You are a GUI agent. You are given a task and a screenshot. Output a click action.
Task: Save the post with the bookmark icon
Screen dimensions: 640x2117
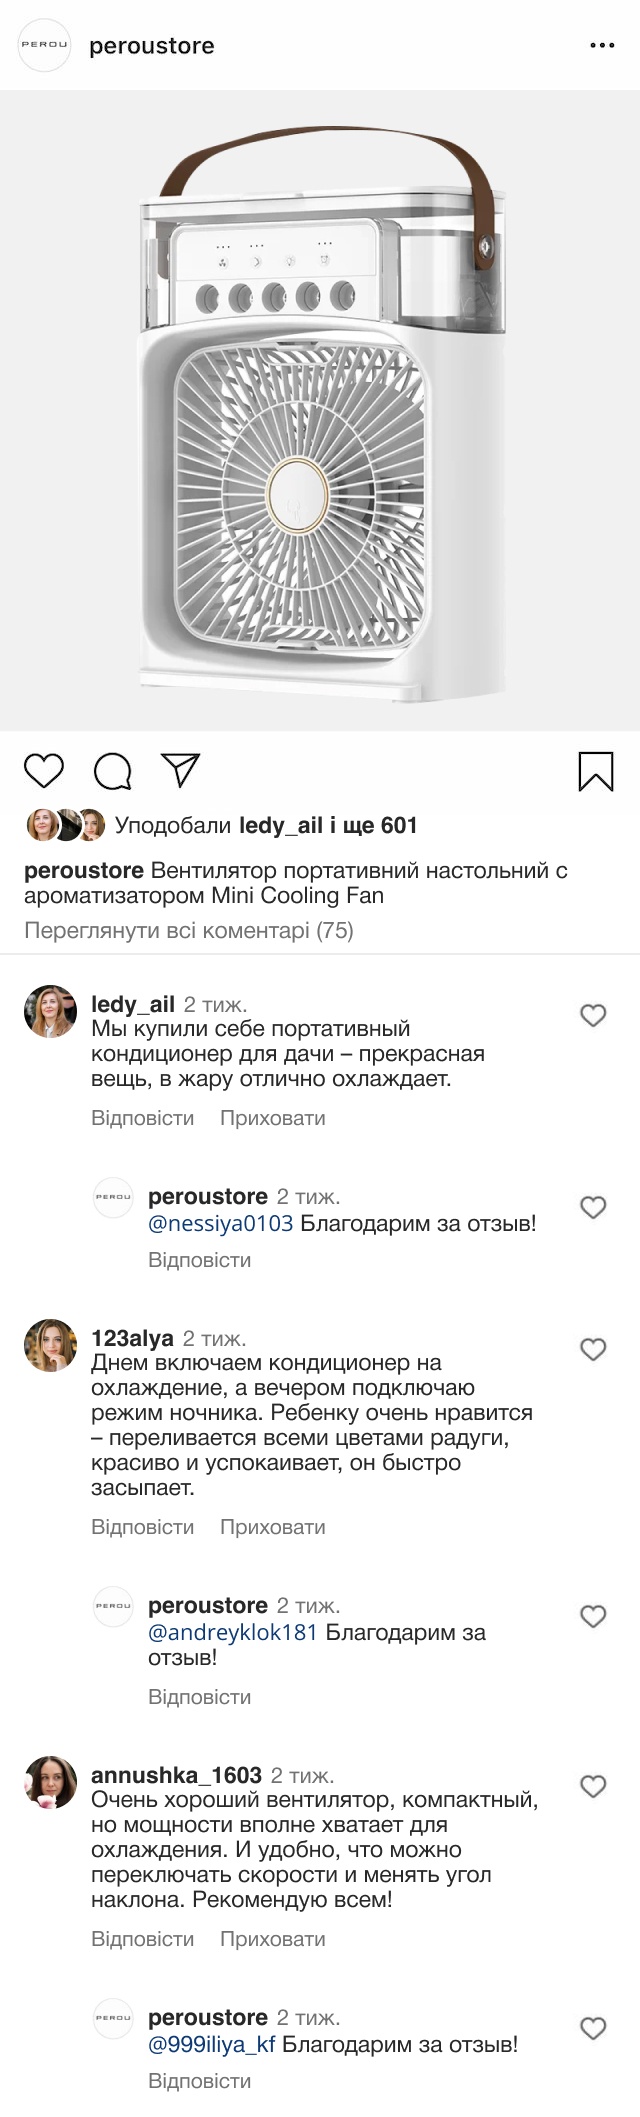pos(596,772)
